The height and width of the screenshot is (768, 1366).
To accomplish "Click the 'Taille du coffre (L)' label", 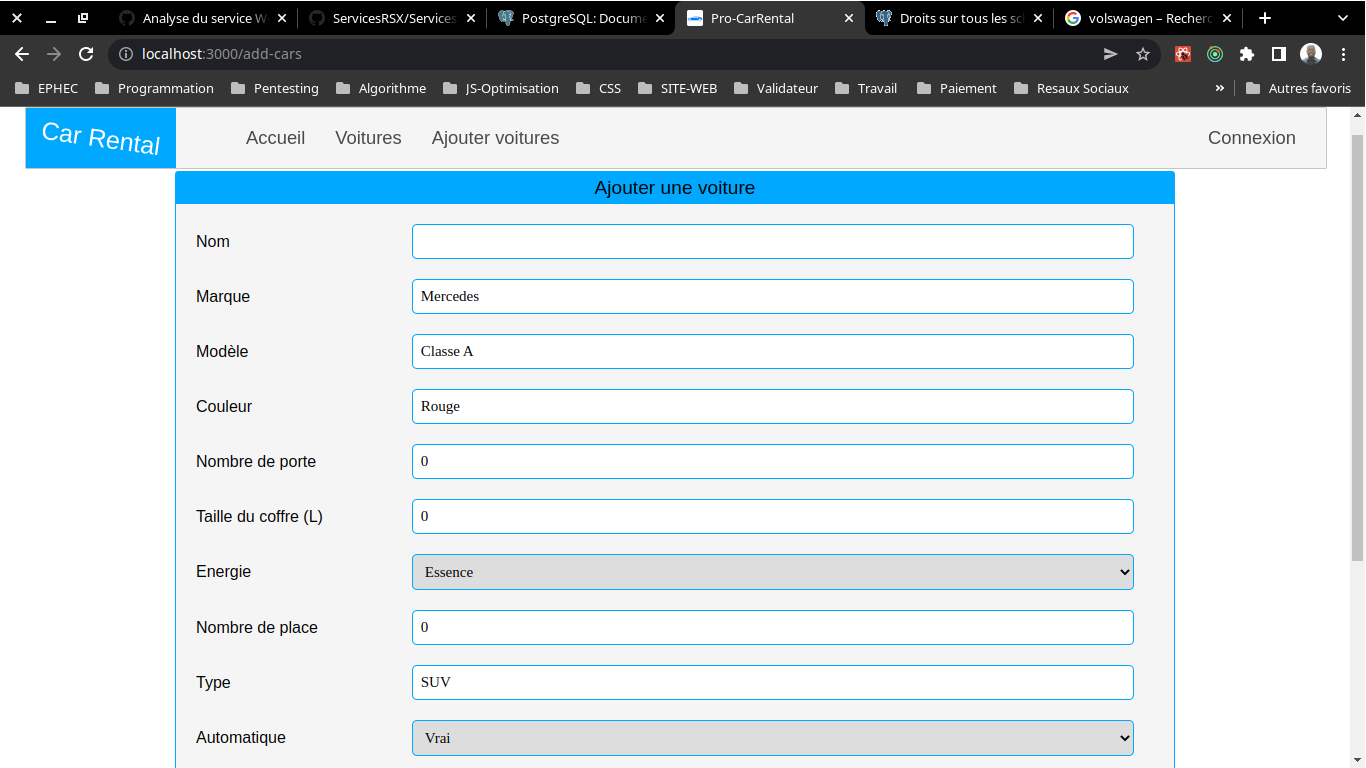I will (x=259, y=517).
